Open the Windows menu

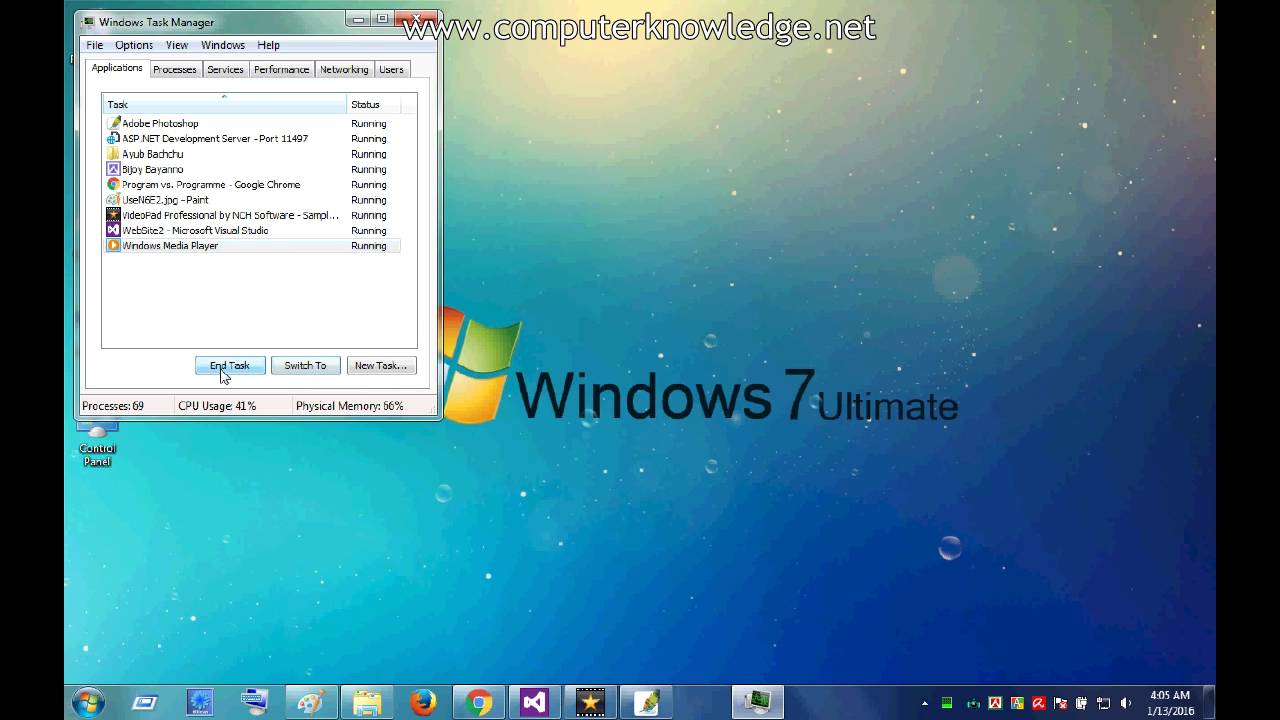[223, 45]
